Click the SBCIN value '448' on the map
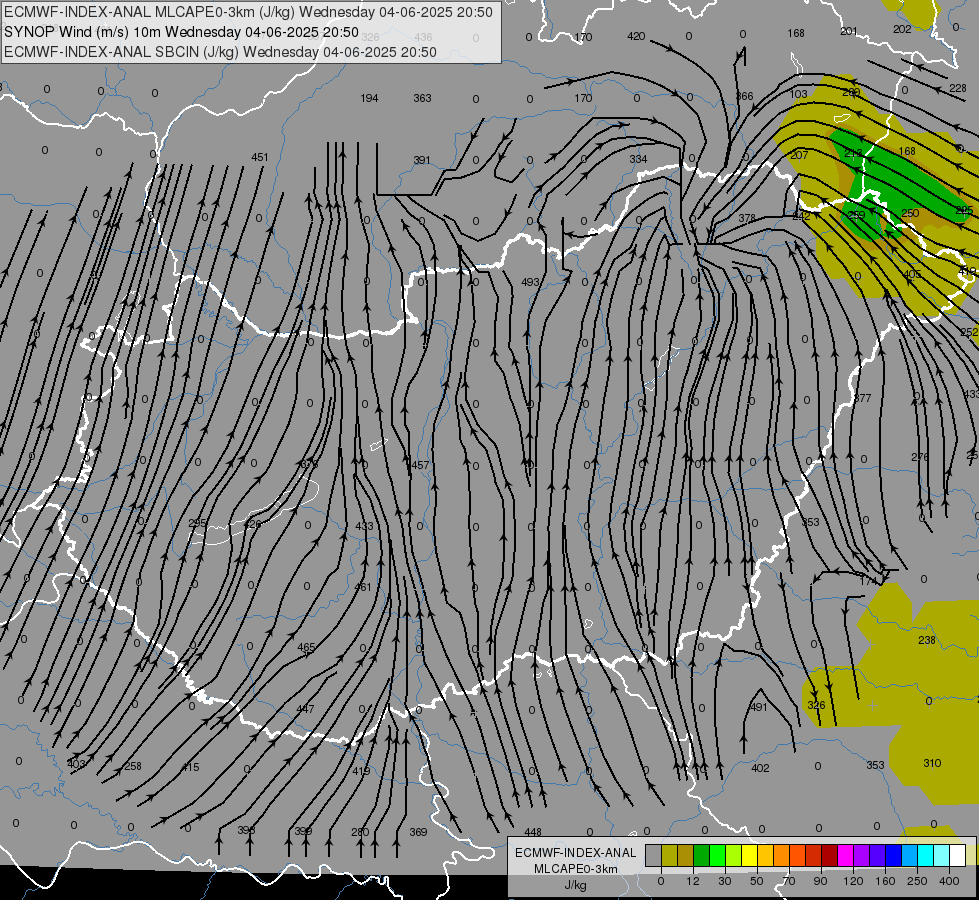 coord(533,833)
